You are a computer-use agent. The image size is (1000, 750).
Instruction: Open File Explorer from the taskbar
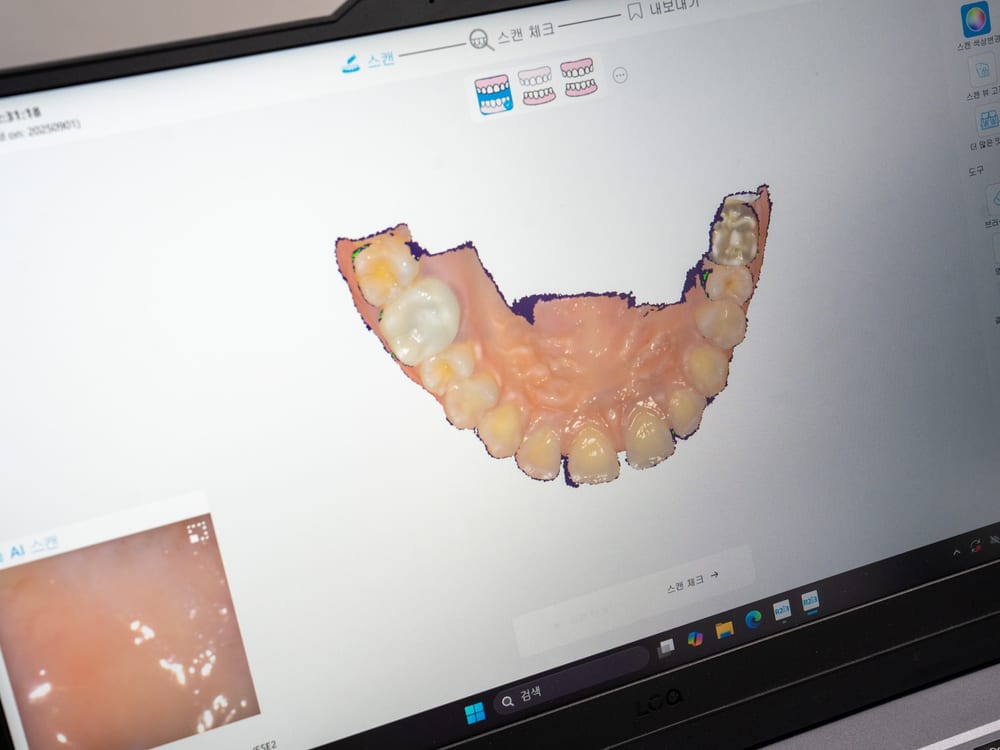point(724,630)
